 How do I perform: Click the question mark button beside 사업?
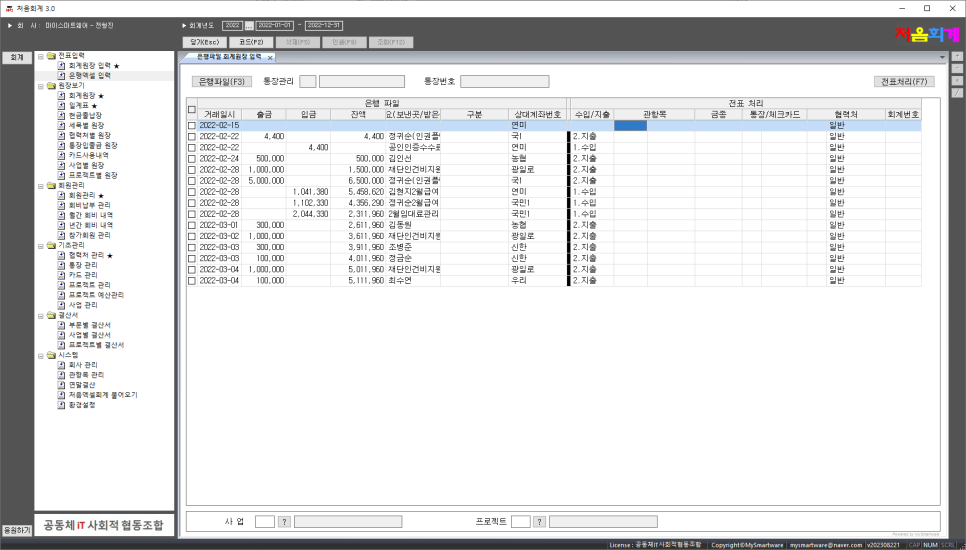pyautogui.click(x=284, y=521)
